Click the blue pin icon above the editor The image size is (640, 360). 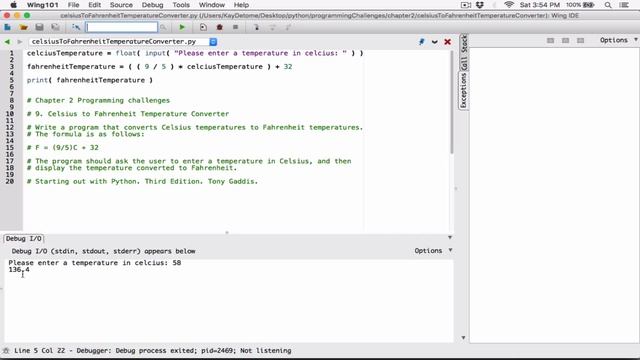tap(422, 42)
